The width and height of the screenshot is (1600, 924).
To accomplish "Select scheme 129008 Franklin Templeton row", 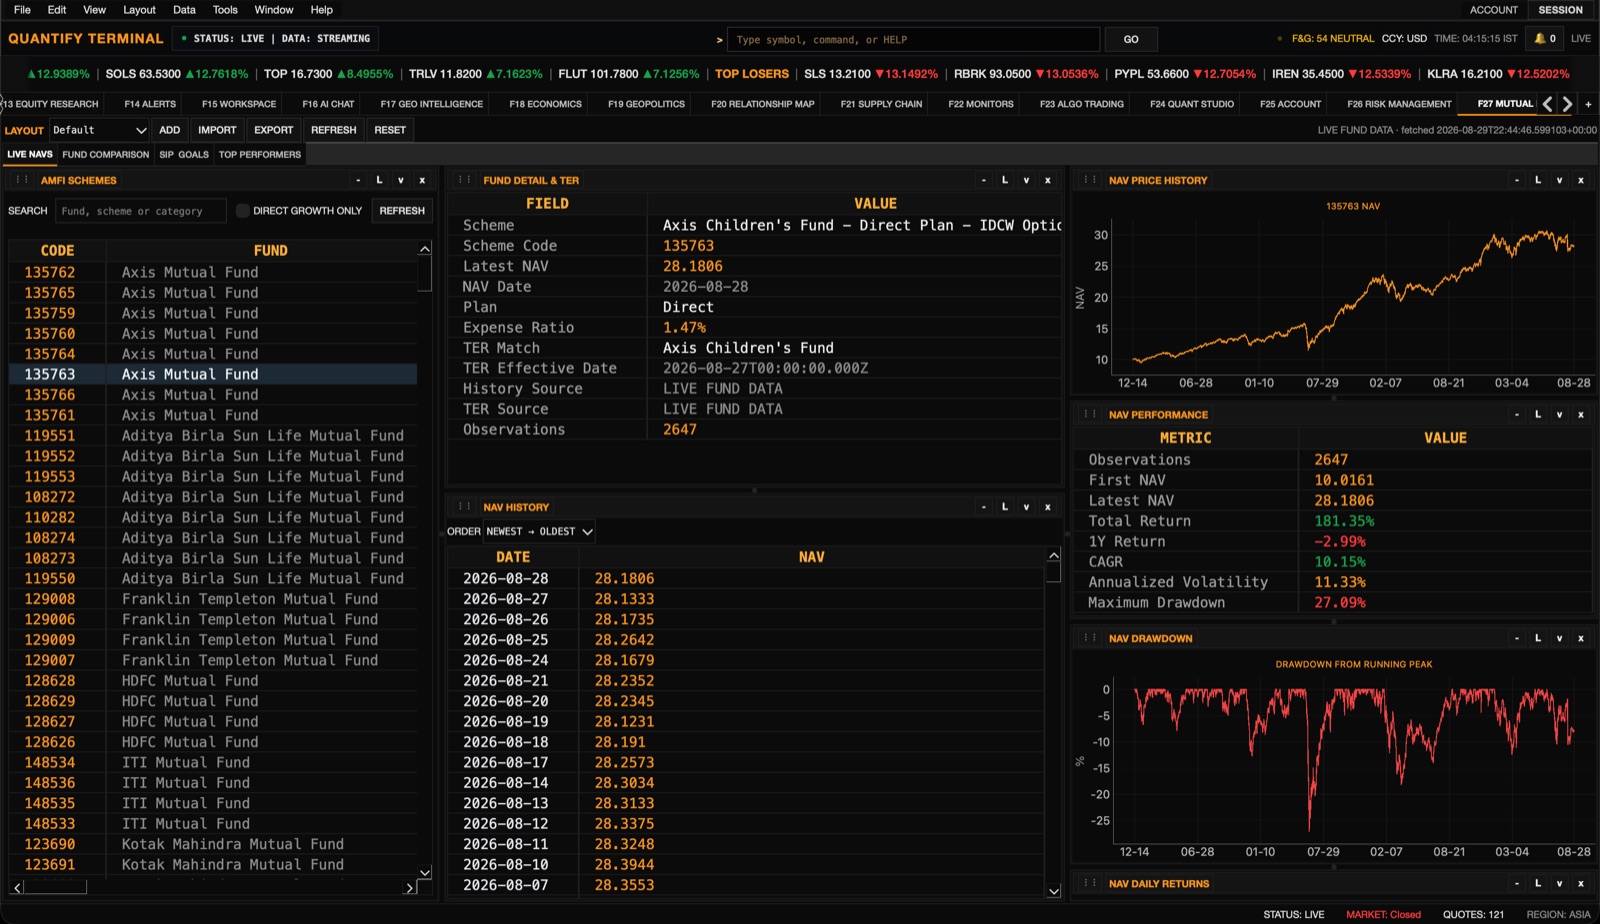I will point(213,599).
